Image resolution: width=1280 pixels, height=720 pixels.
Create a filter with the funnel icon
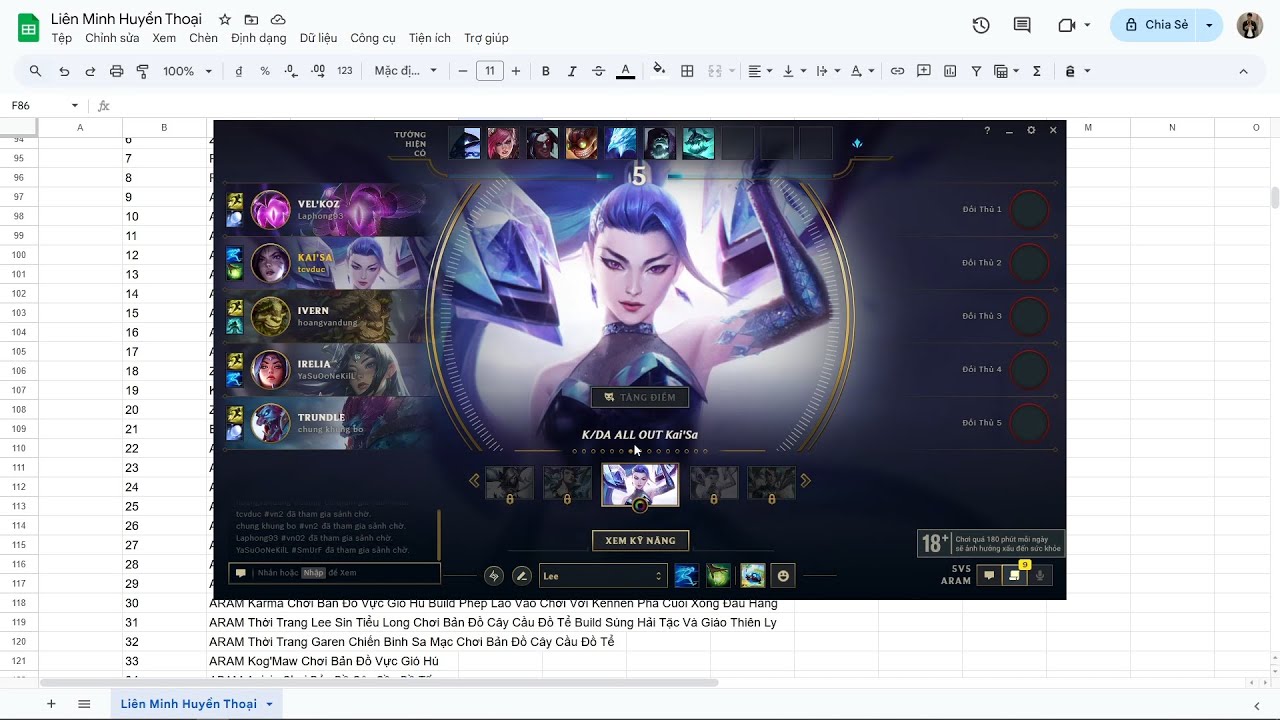click(x=976, y=71)
